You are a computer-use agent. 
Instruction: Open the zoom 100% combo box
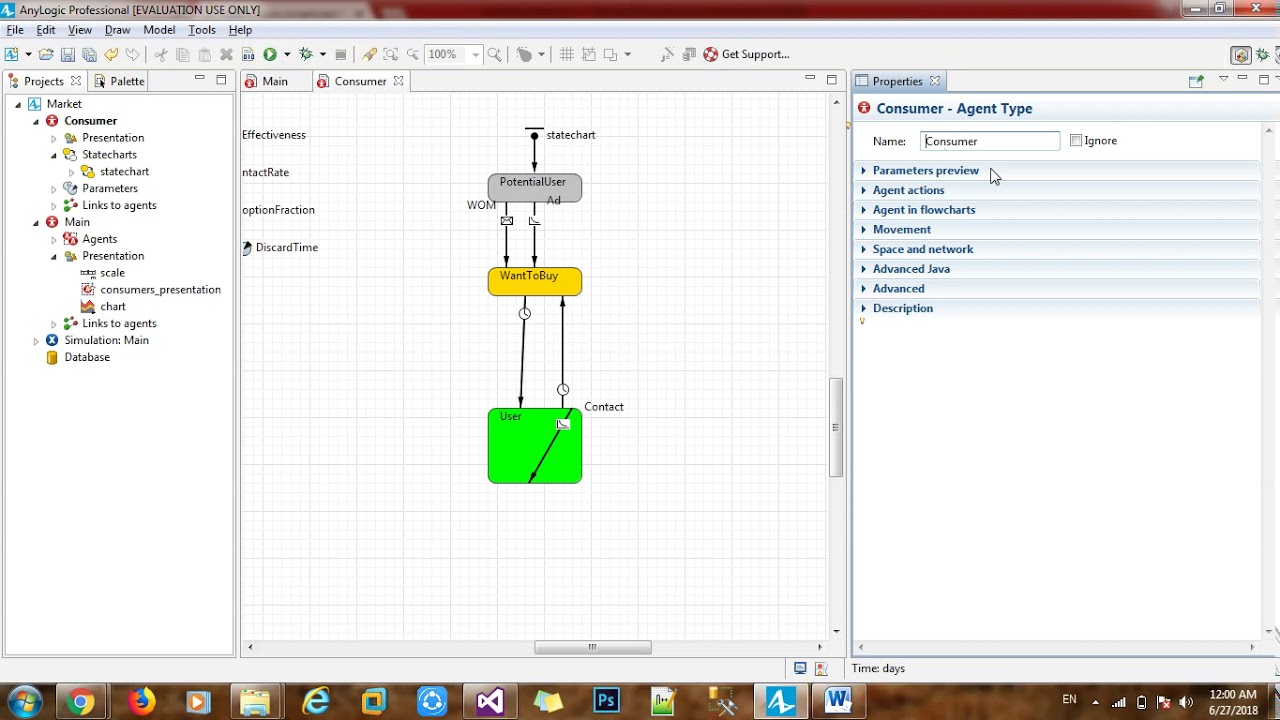click(x=454, y=54)
